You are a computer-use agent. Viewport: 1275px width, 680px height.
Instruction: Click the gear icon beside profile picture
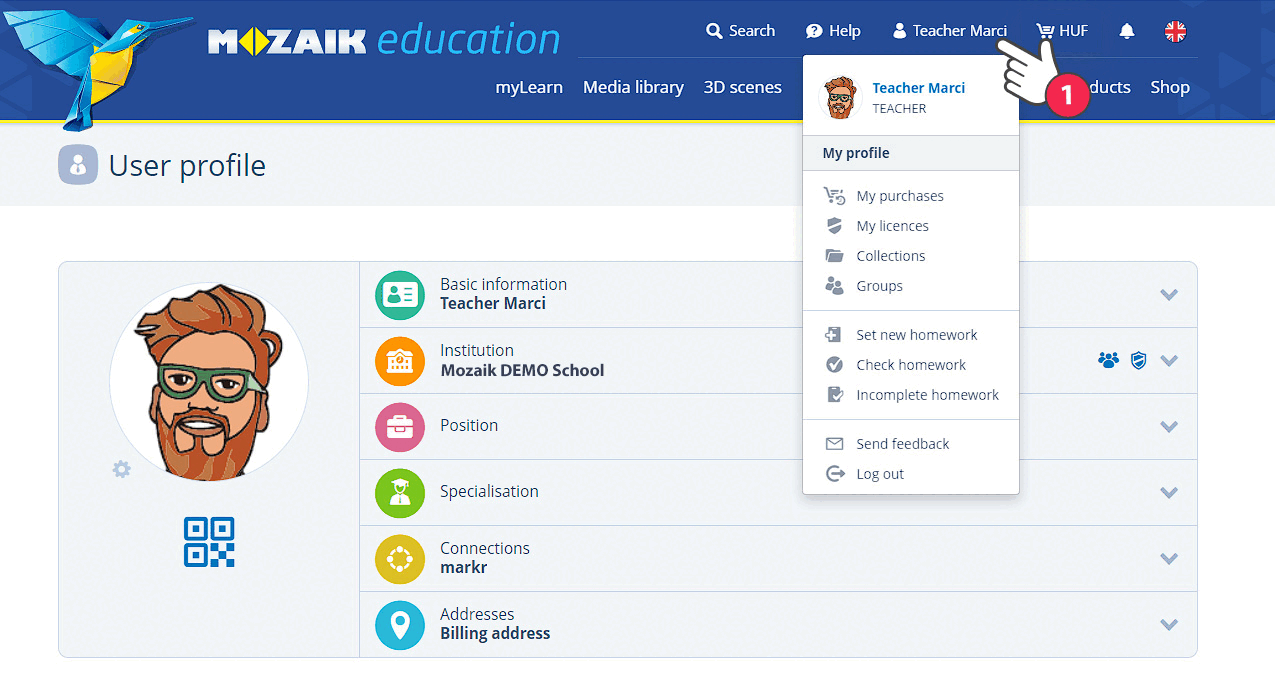pyautogui.click(x=121, y=469)
